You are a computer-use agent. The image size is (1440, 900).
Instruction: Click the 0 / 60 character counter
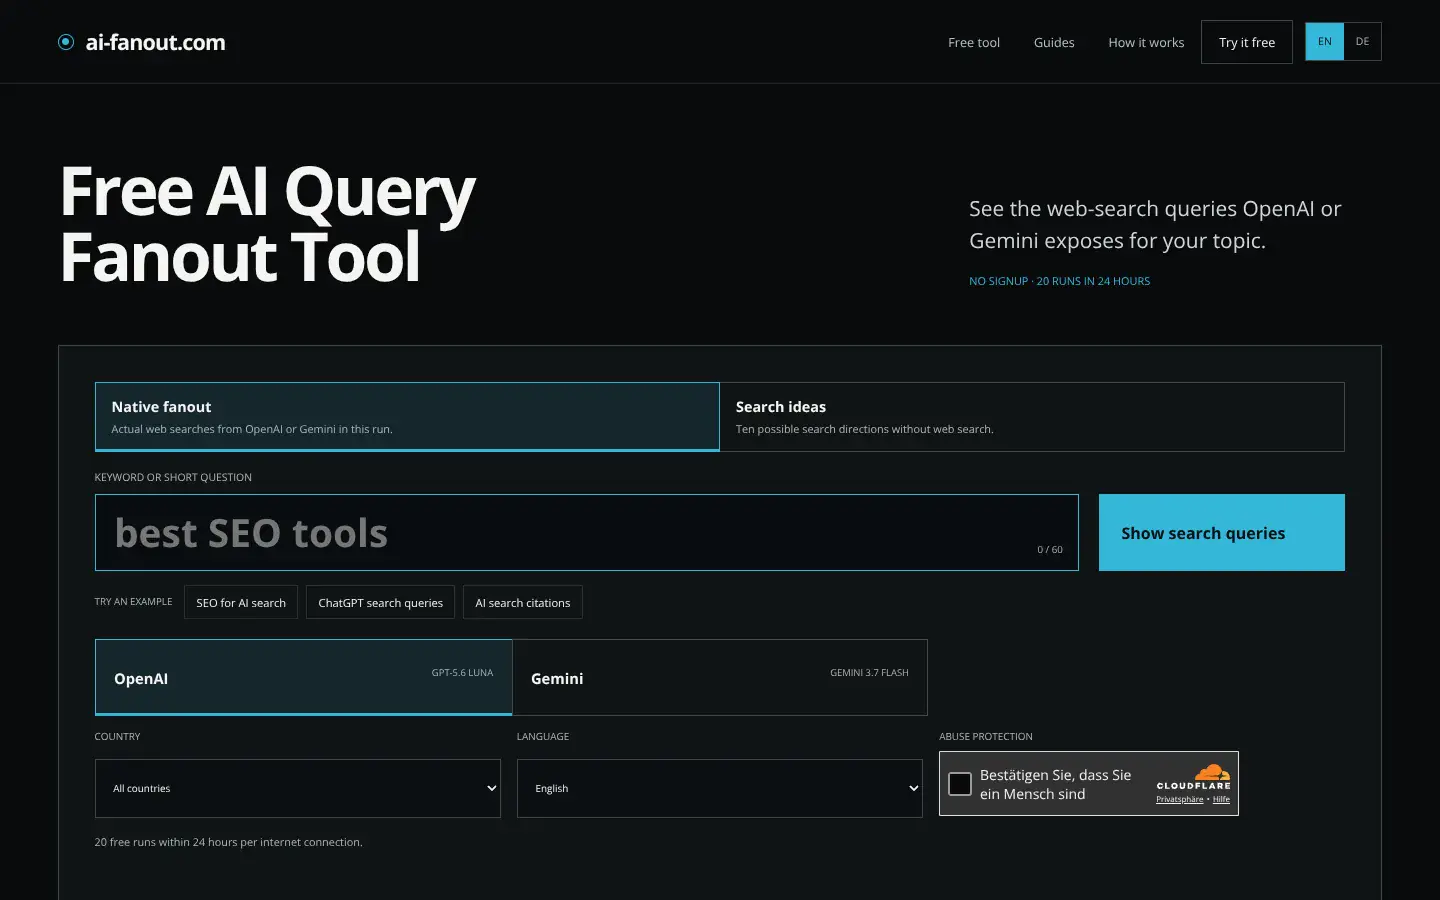pyautogui.click(x=1050, y=550)
